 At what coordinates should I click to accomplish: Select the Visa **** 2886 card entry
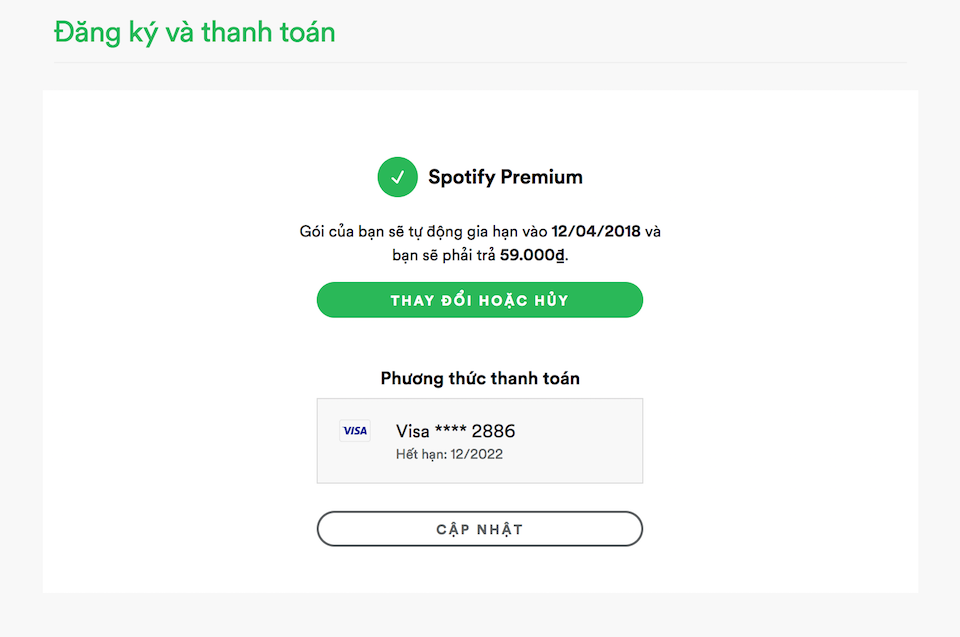[x=455, y=430]
